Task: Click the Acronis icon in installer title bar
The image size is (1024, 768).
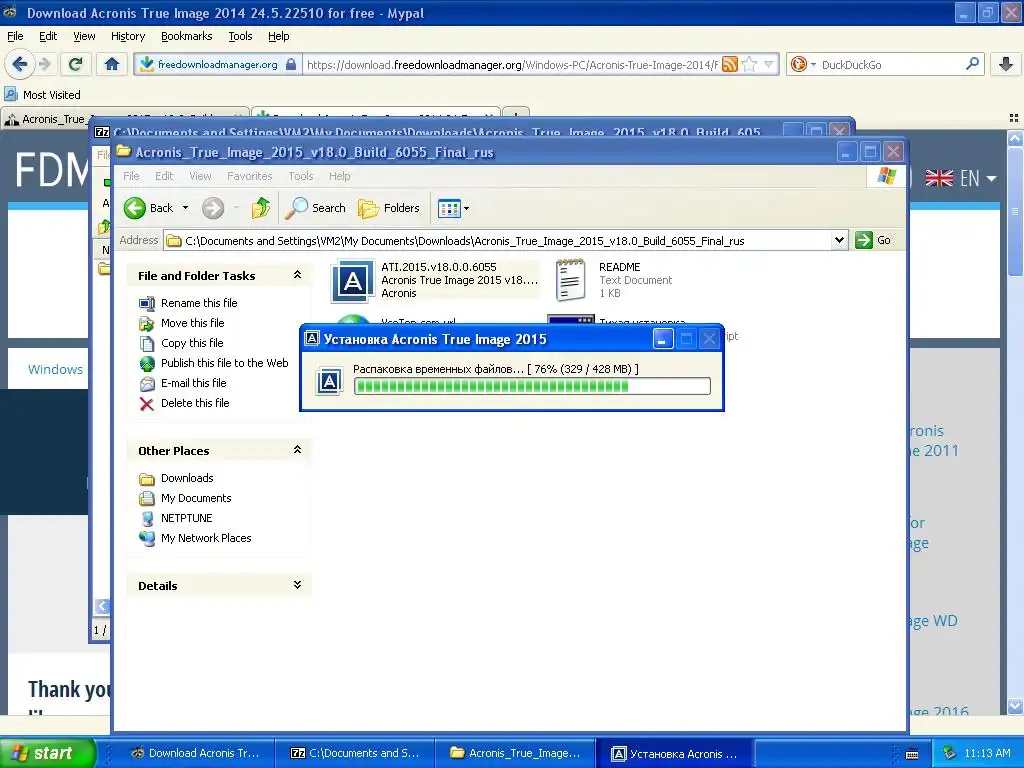Action: [312, 339]
